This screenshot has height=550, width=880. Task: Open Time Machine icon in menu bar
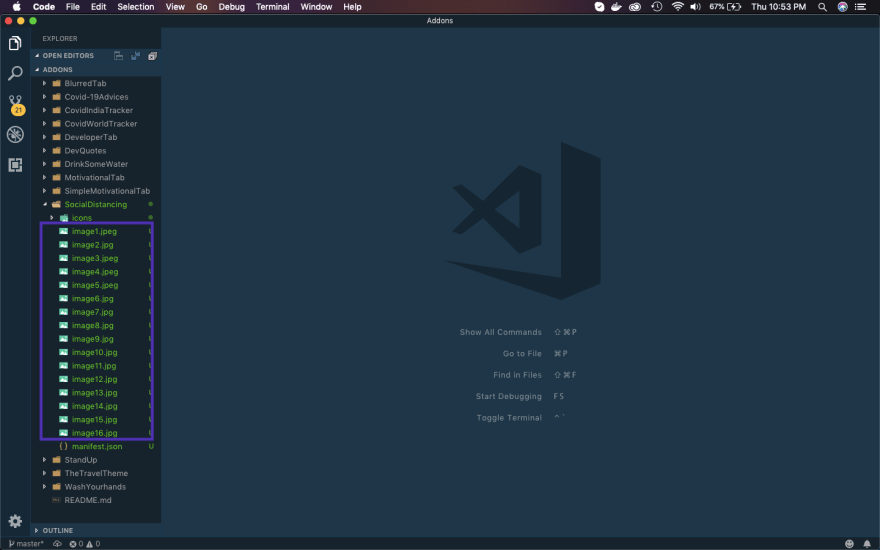coord(657,7)
